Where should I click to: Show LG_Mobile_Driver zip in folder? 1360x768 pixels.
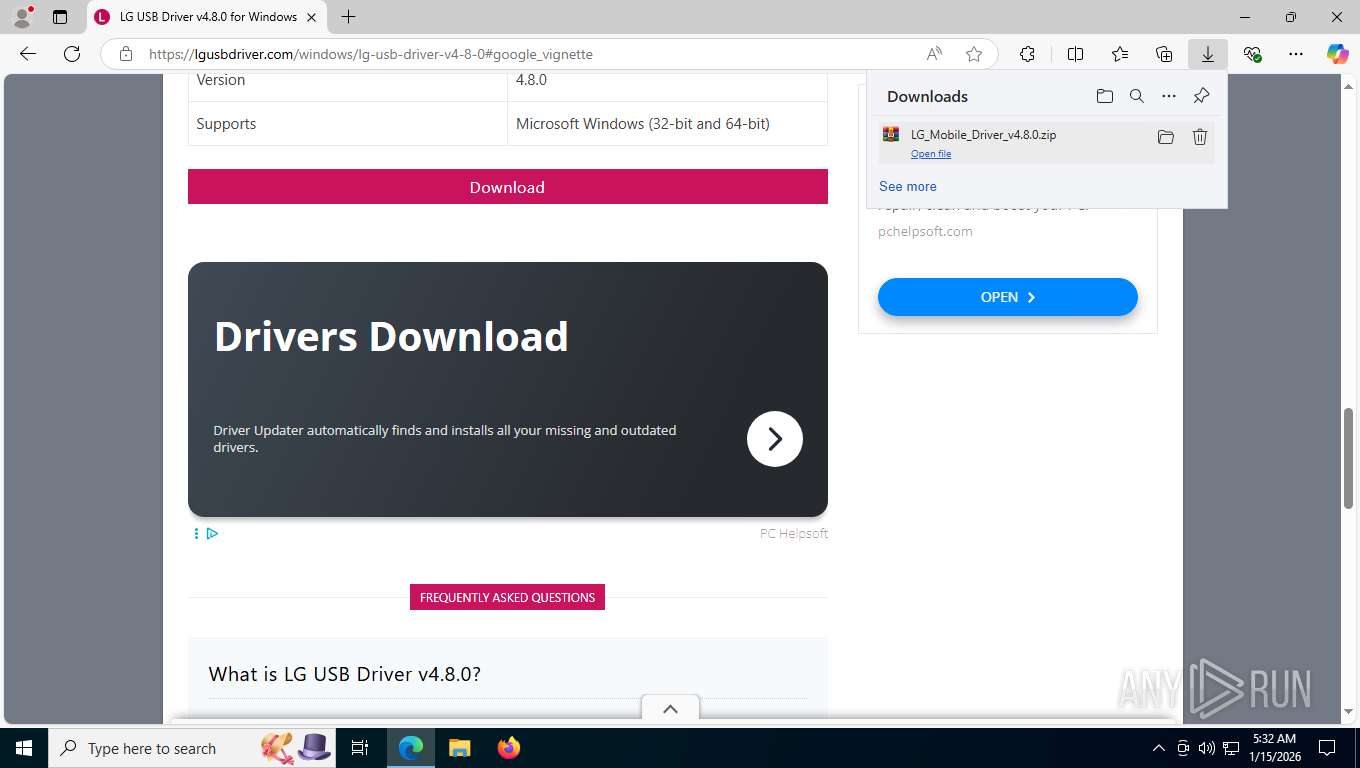coord(1165,137)
